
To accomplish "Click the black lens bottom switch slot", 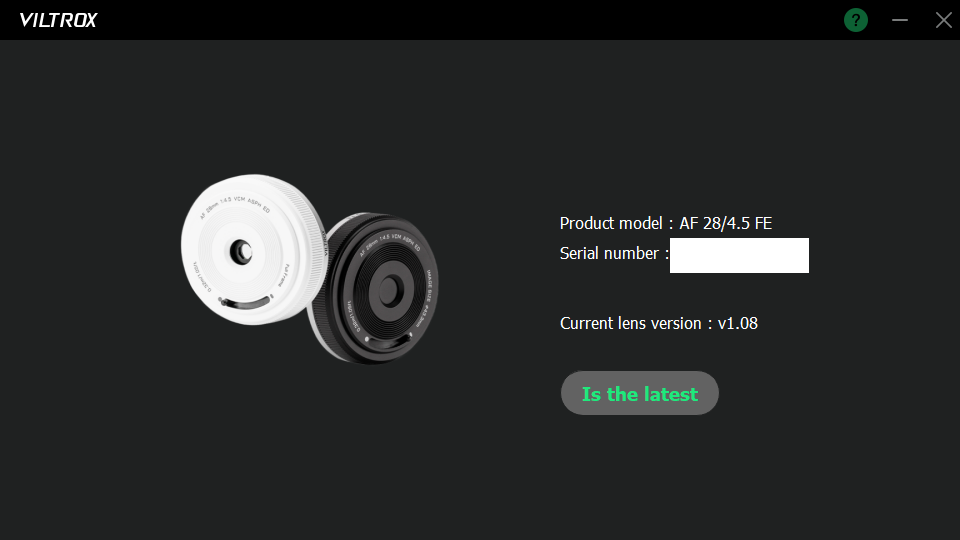I will point(387,342).
